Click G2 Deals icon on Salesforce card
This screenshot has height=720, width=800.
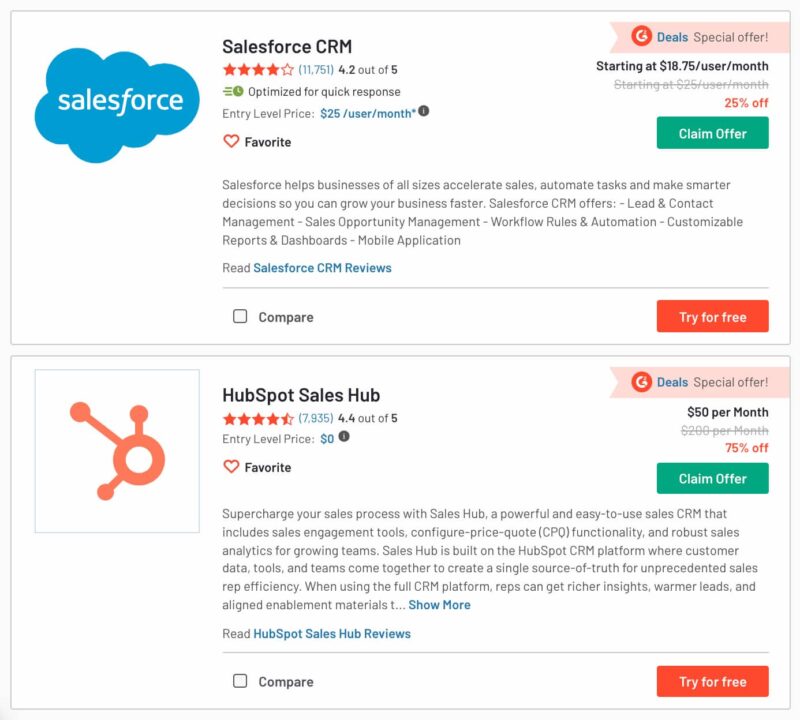[641, 36]
